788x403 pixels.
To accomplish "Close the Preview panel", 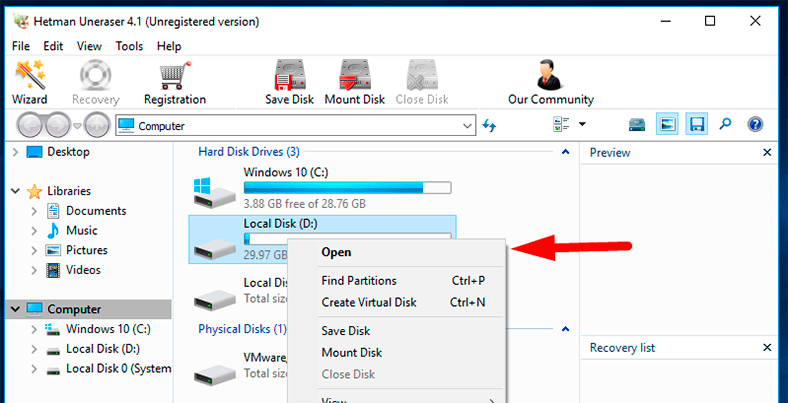I will pyautogui.click(x=767, y=152).
